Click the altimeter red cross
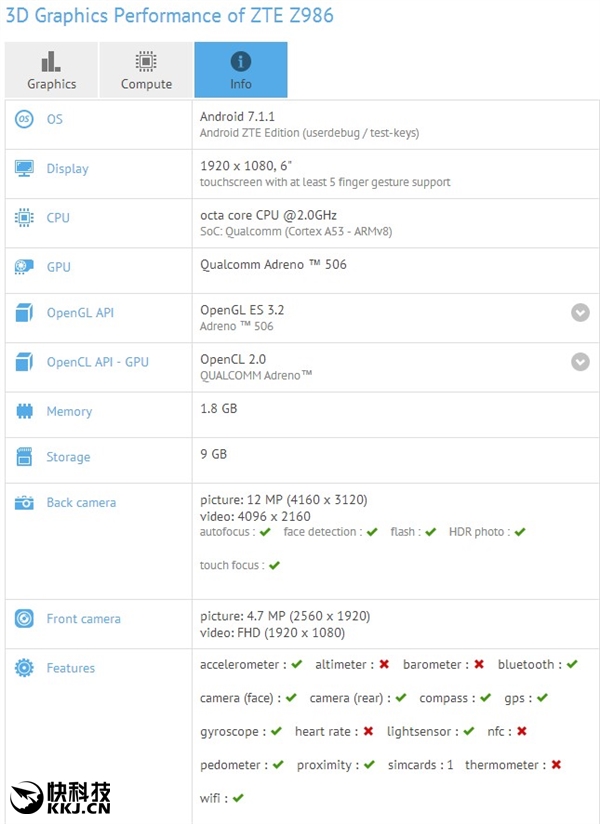 point(384,664)
